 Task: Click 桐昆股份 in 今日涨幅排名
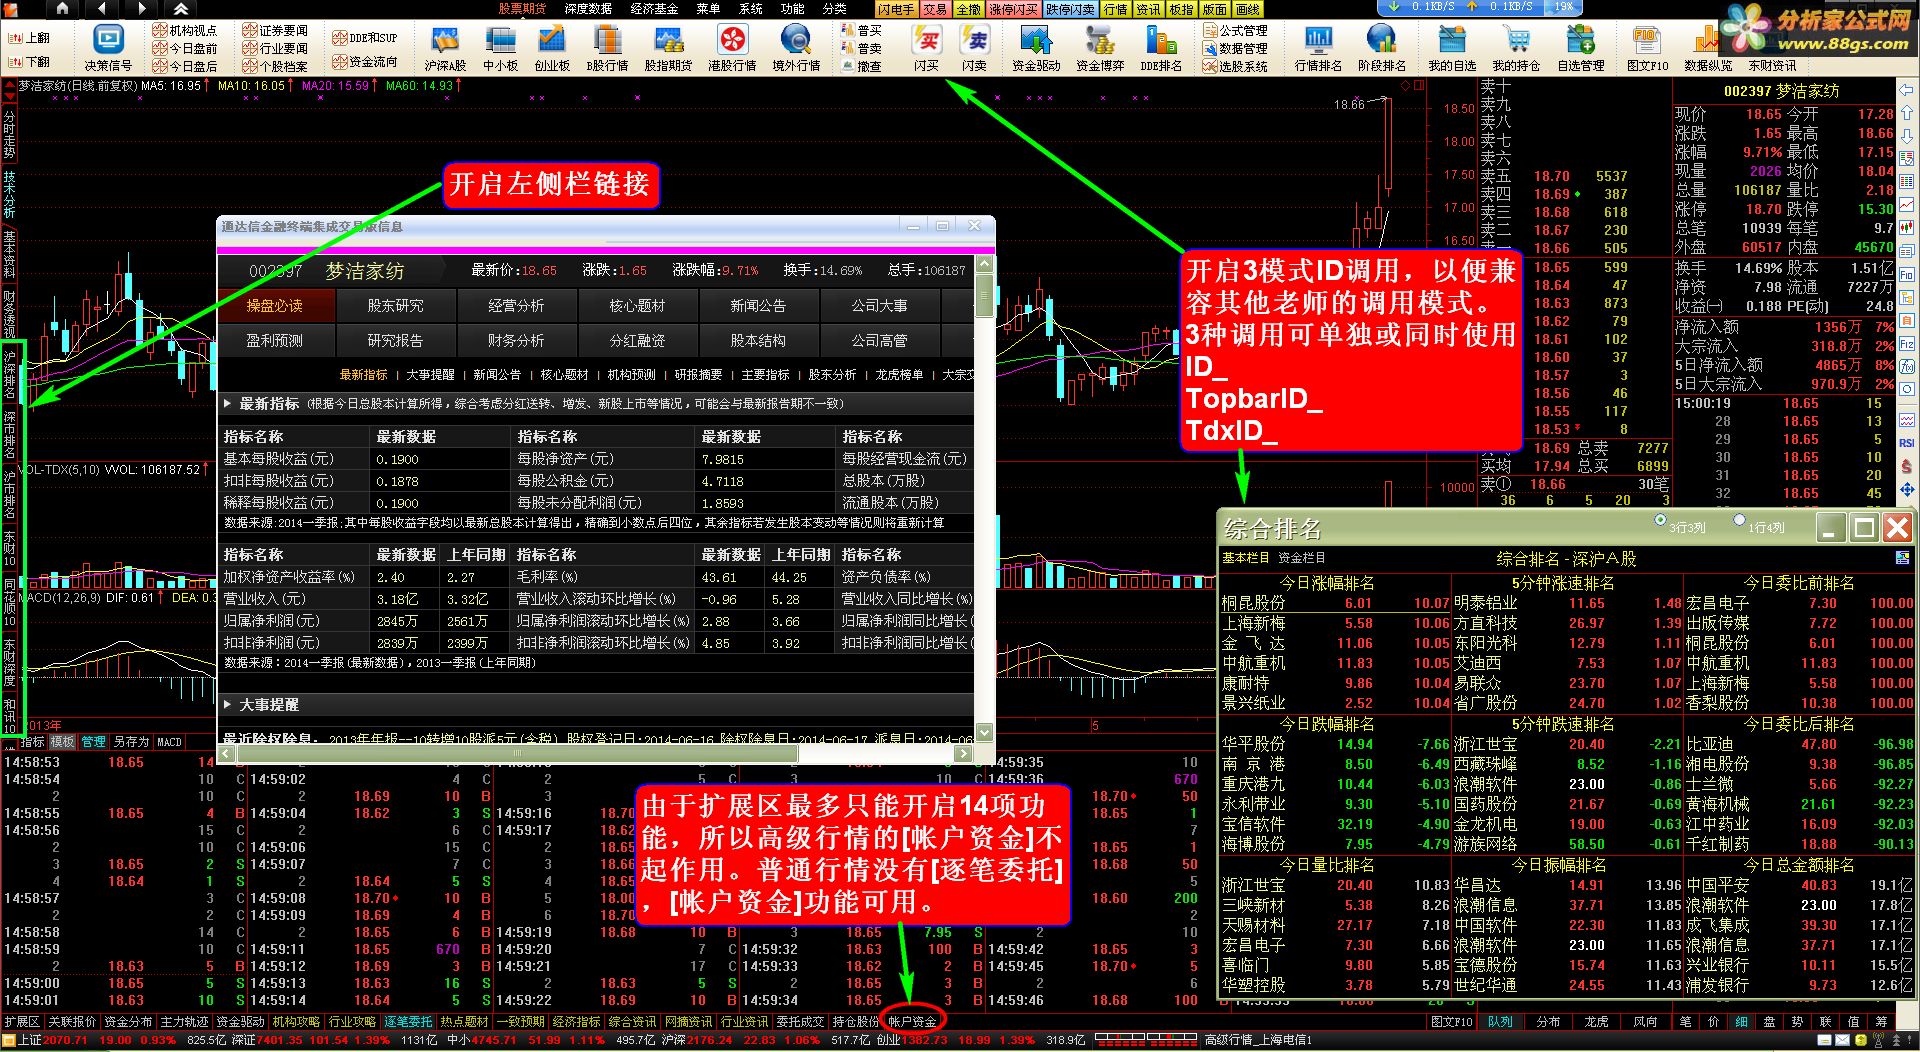pyautogui.click(x=1254, y=603)
